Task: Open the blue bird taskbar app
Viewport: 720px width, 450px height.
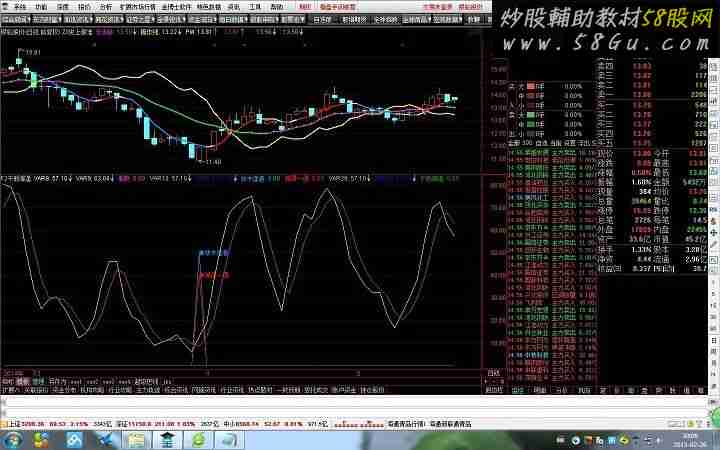Action: pyautogui.click(x=105, y=440)
